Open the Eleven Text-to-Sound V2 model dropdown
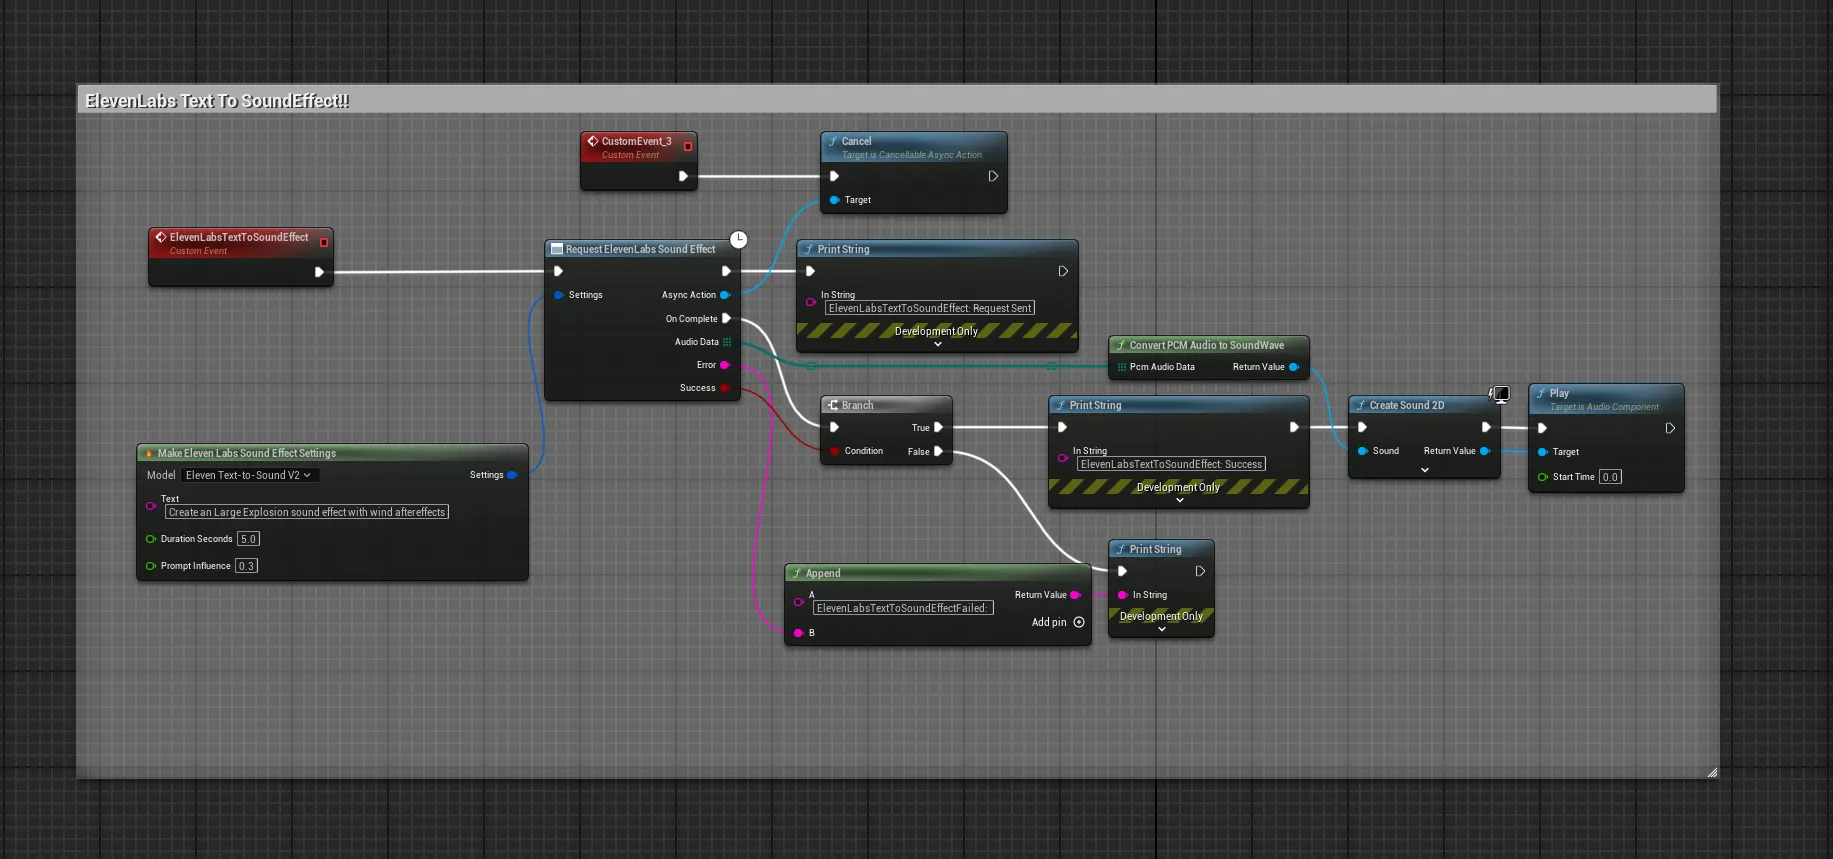The height and width of the screenshot is (859, 1833). (249, 475)
